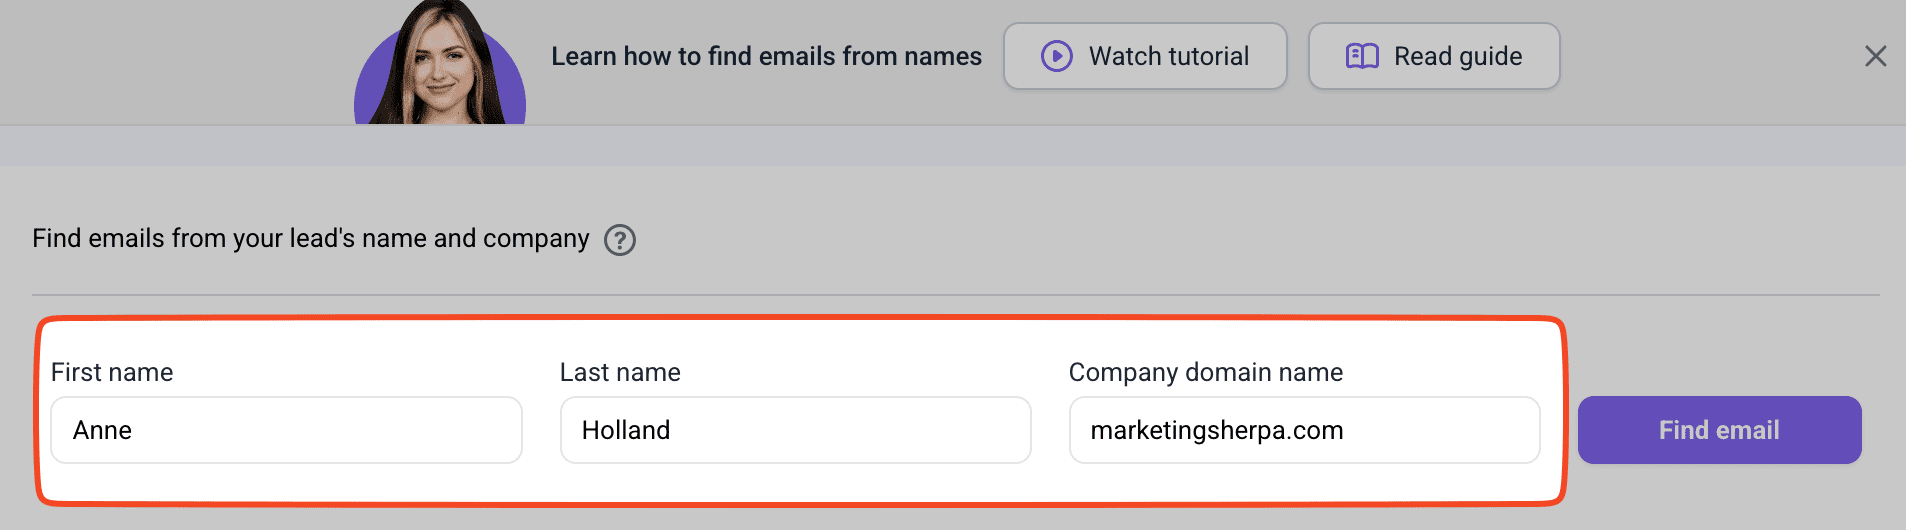1906x530 pixels.
Task: Click the 'Learn how to find emails' text
Action: tap(766, 56)
